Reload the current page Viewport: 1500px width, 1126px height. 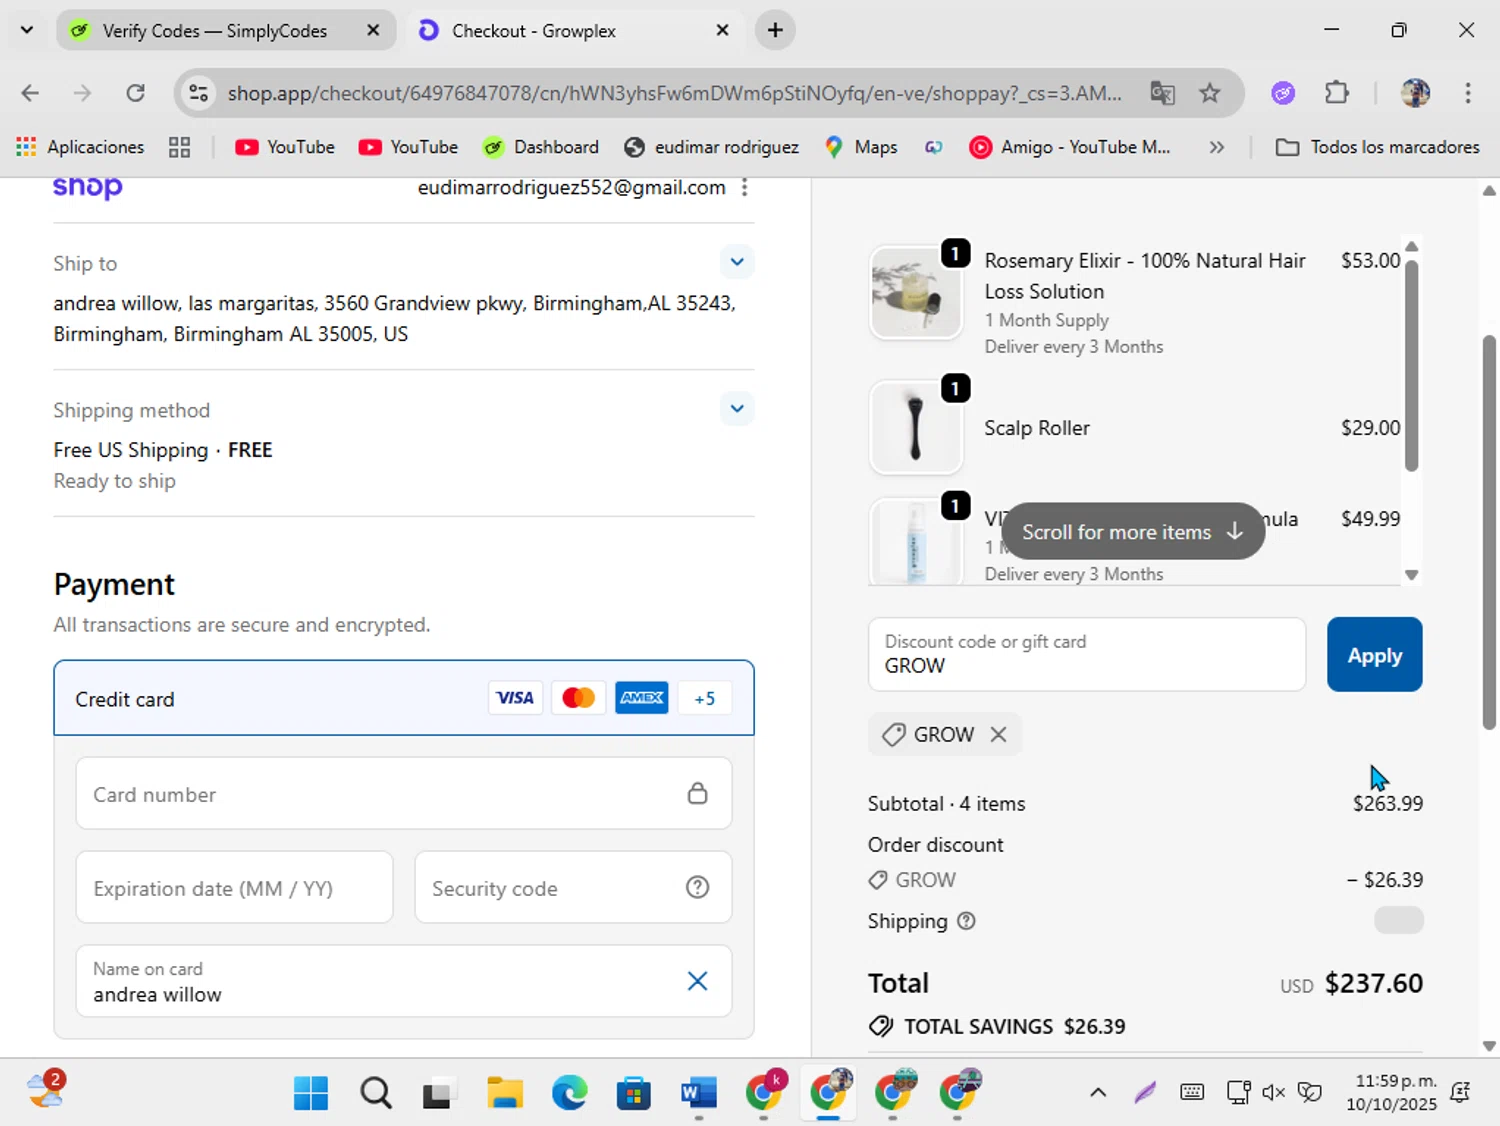coord(135,93)
